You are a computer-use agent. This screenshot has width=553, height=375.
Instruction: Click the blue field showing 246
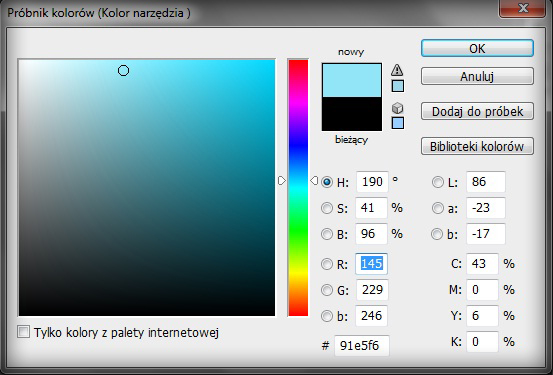click(372, 316)
